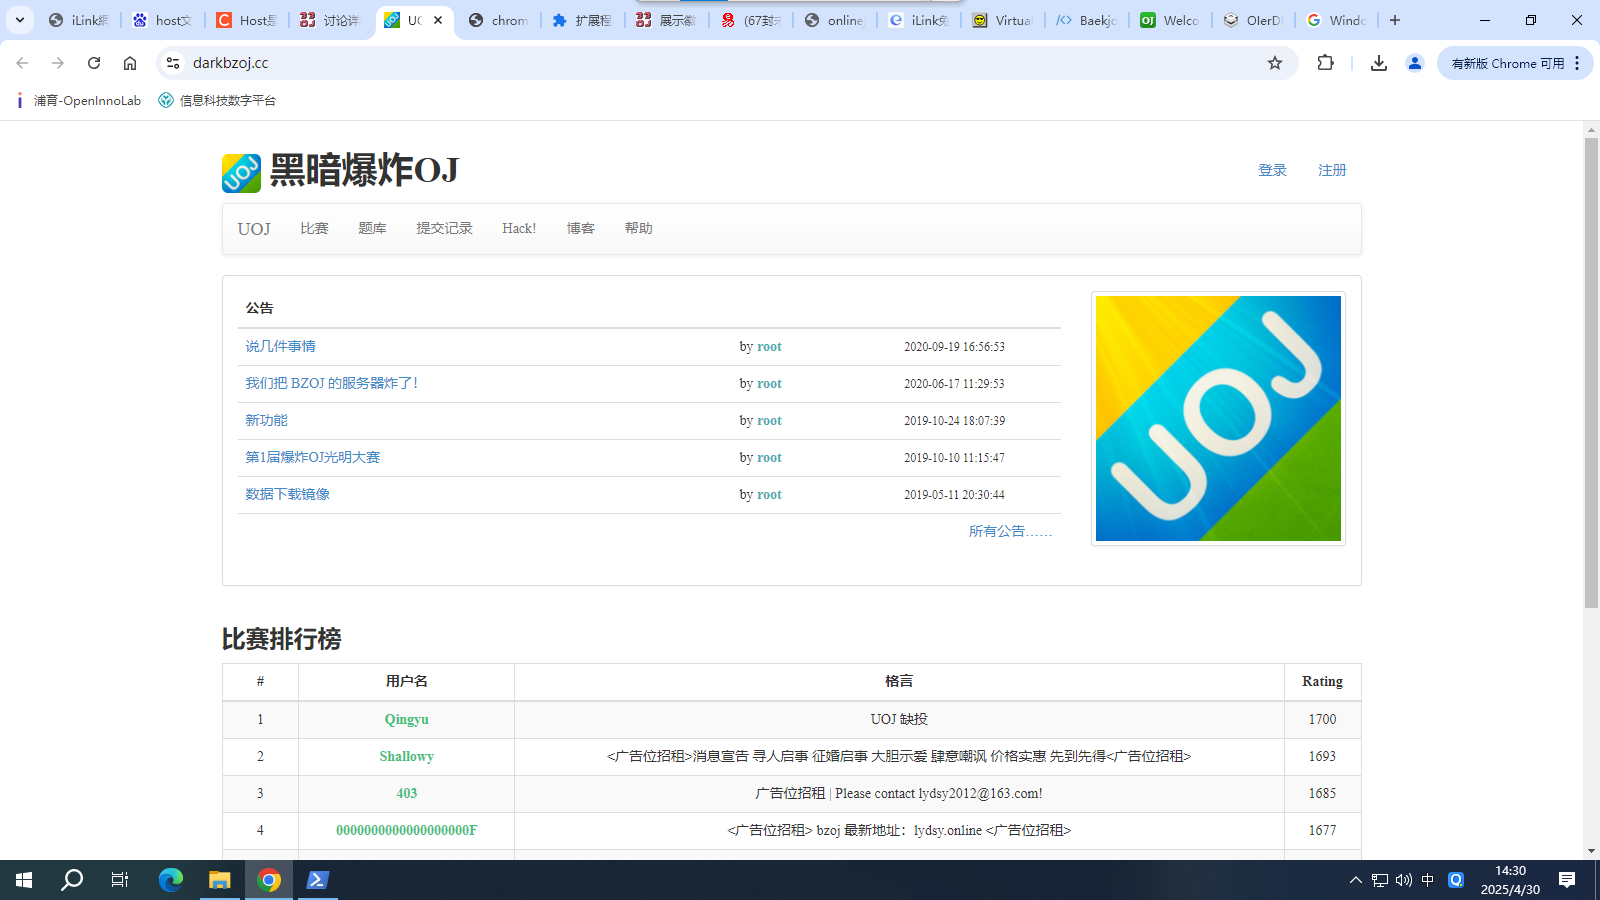The height and width of the screenshot is (900, 1600).
Task: Click the browser back arrow
Action: (x=22, y=63)
